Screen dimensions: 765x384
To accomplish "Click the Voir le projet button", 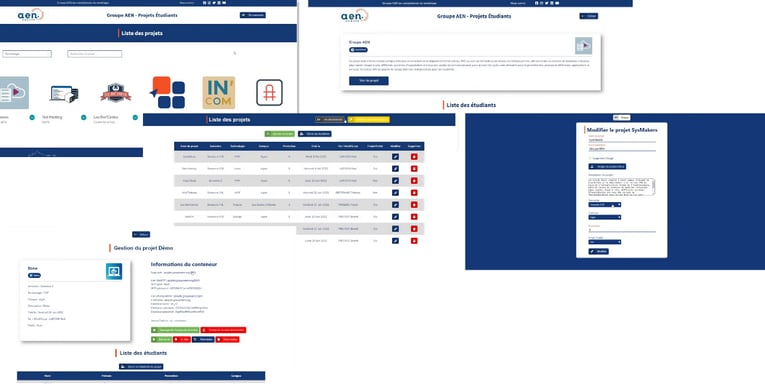I will [x=369, y=81].
